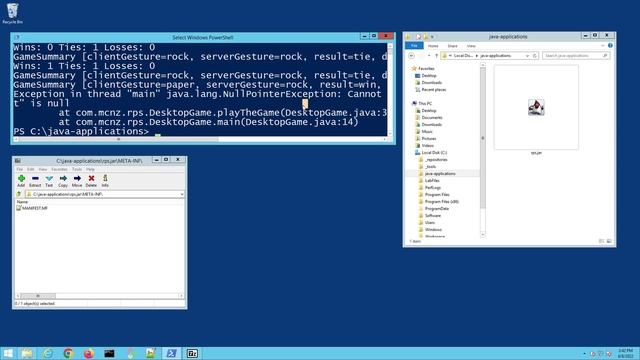Click the Info icon in 7-Zip toolbar

point(105,180)
